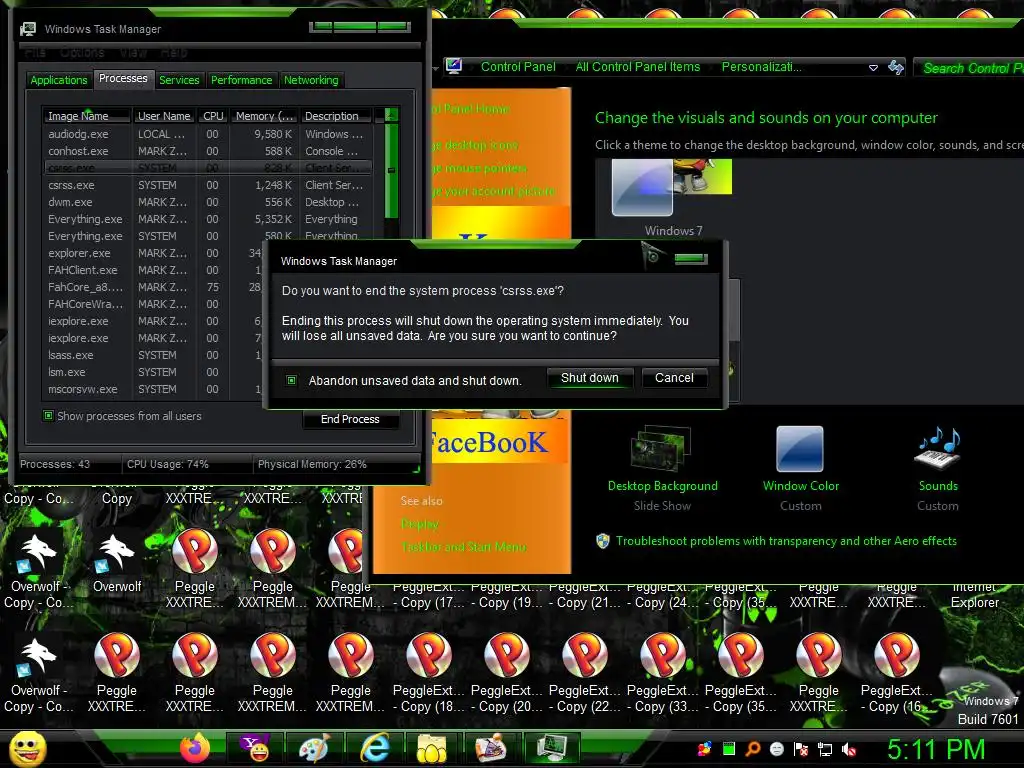Click the process list scrollbar thumb
This screenshot has height=768, width=1024.
(391, 170)
